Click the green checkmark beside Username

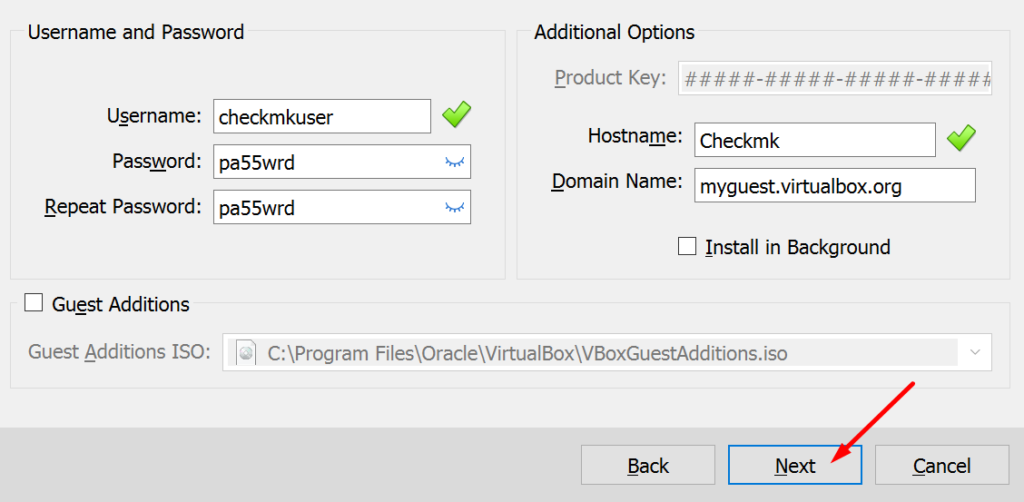coord(456,116)
